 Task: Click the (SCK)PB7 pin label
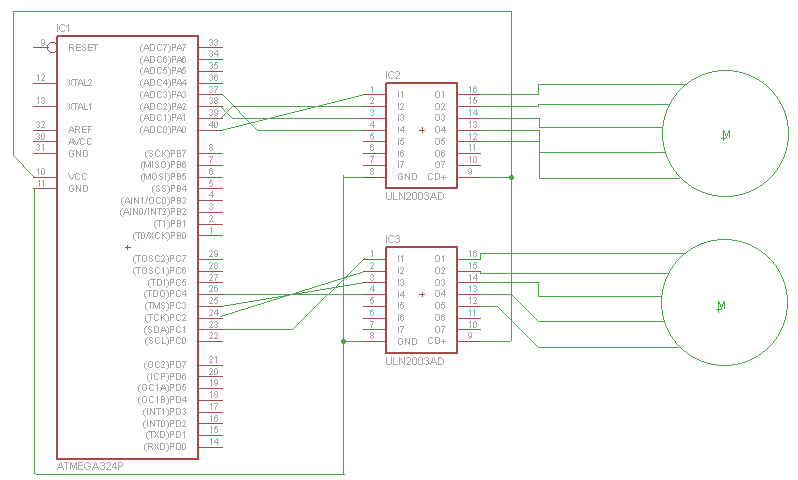click(x=165, y=153)
